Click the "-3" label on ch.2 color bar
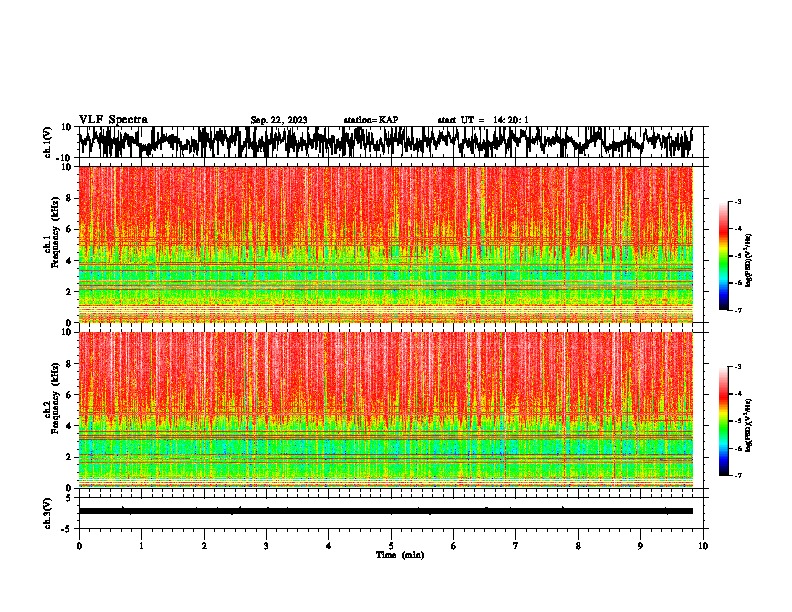The height and width of the screenshot is (612, 792). 738,367
